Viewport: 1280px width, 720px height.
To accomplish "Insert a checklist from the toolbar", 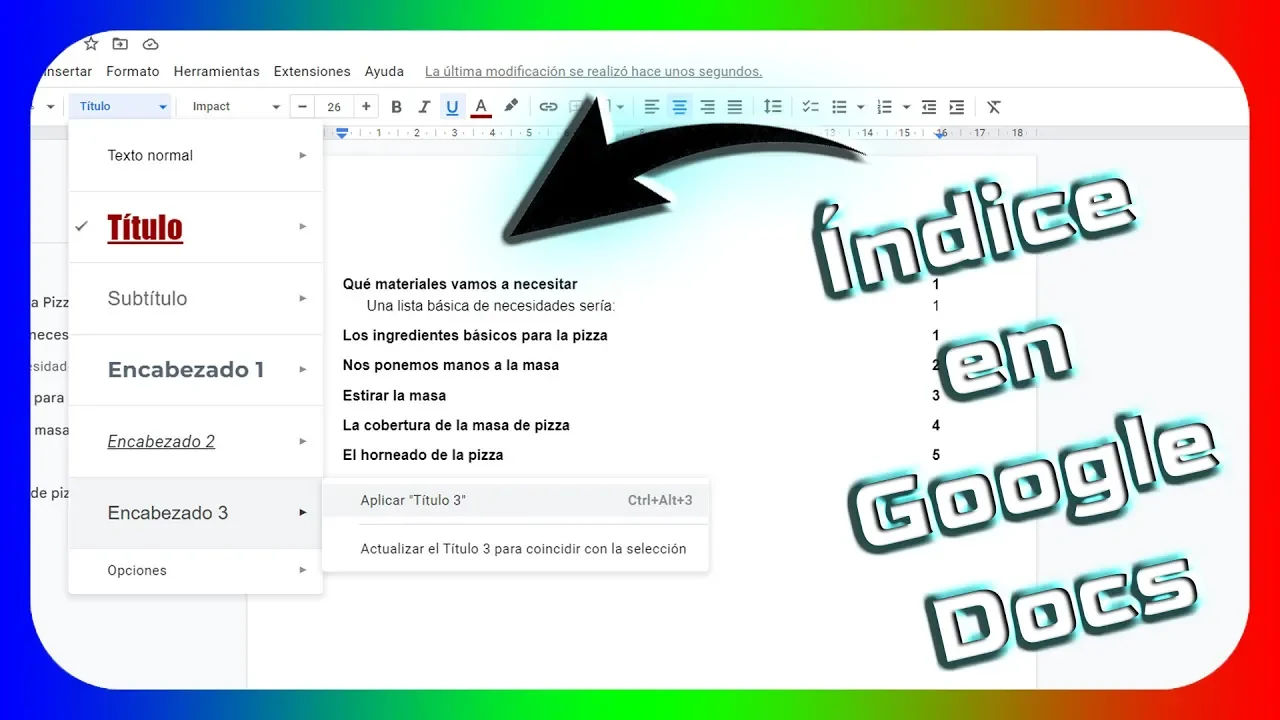I will click(810, 107).
